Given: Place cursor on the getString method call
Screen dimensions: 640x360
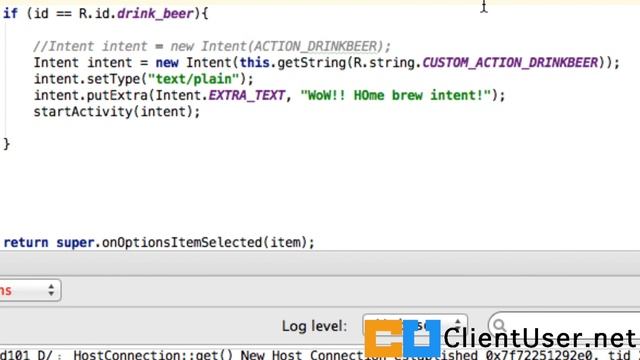Looking at the screenshot, I should (311, 63).
